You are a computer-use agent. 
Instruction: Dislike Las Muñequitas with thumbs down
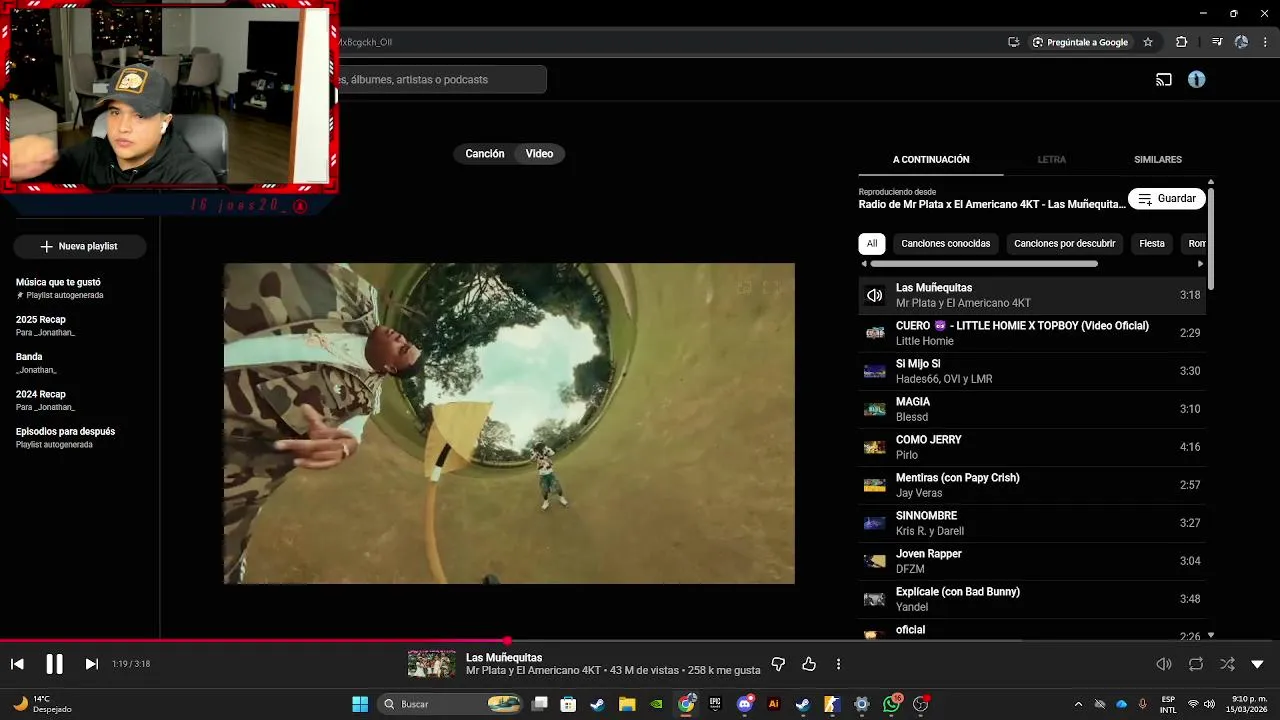[778, 664]
